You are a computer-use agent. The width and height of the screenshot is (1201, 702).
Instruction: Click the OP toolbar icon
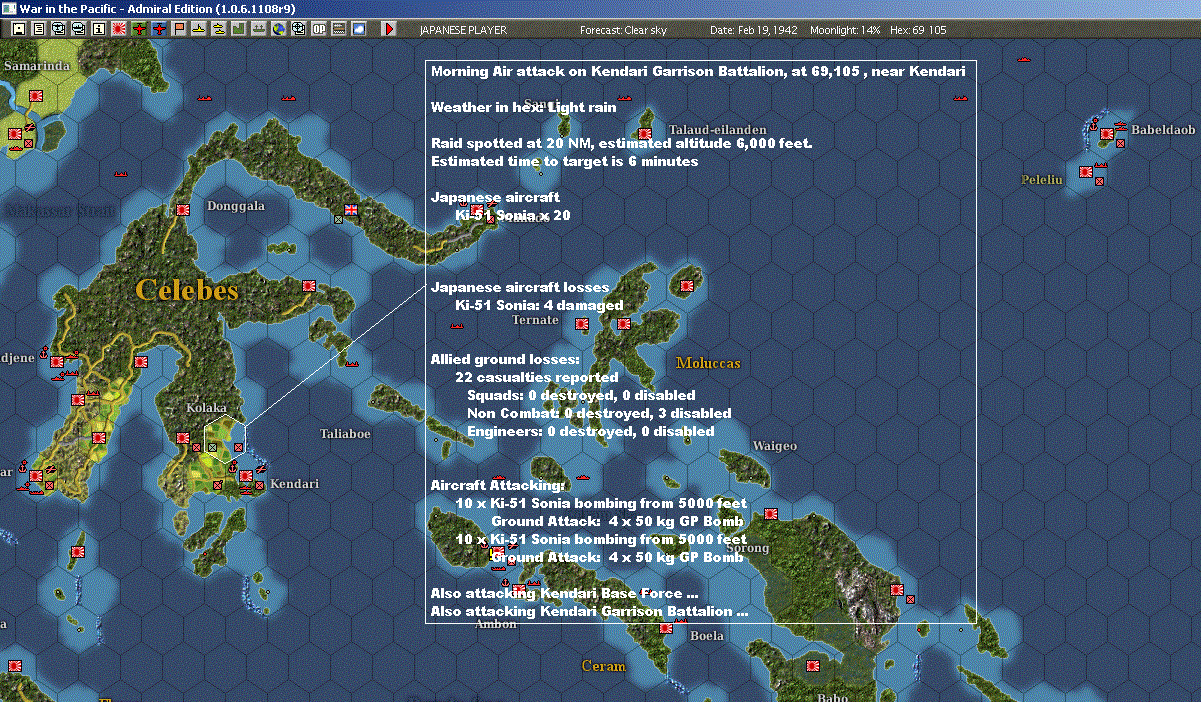319,29
